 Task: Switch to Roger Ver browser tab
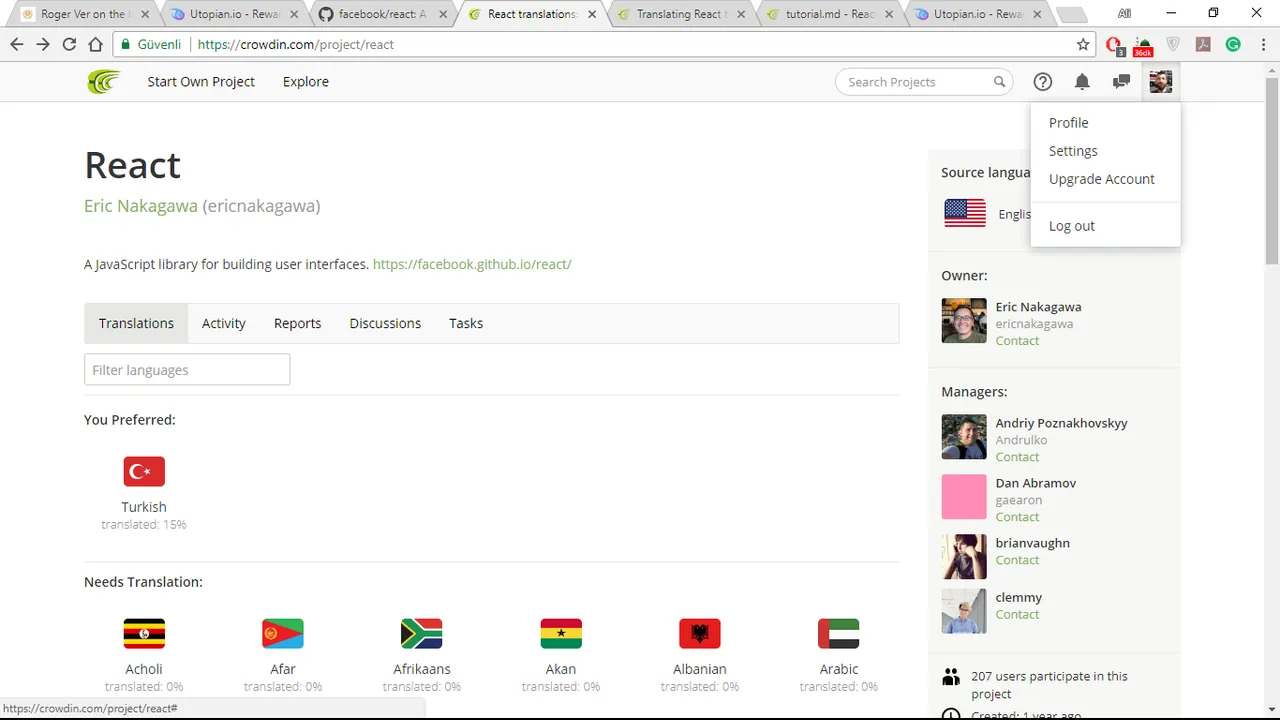coord(83,14)
